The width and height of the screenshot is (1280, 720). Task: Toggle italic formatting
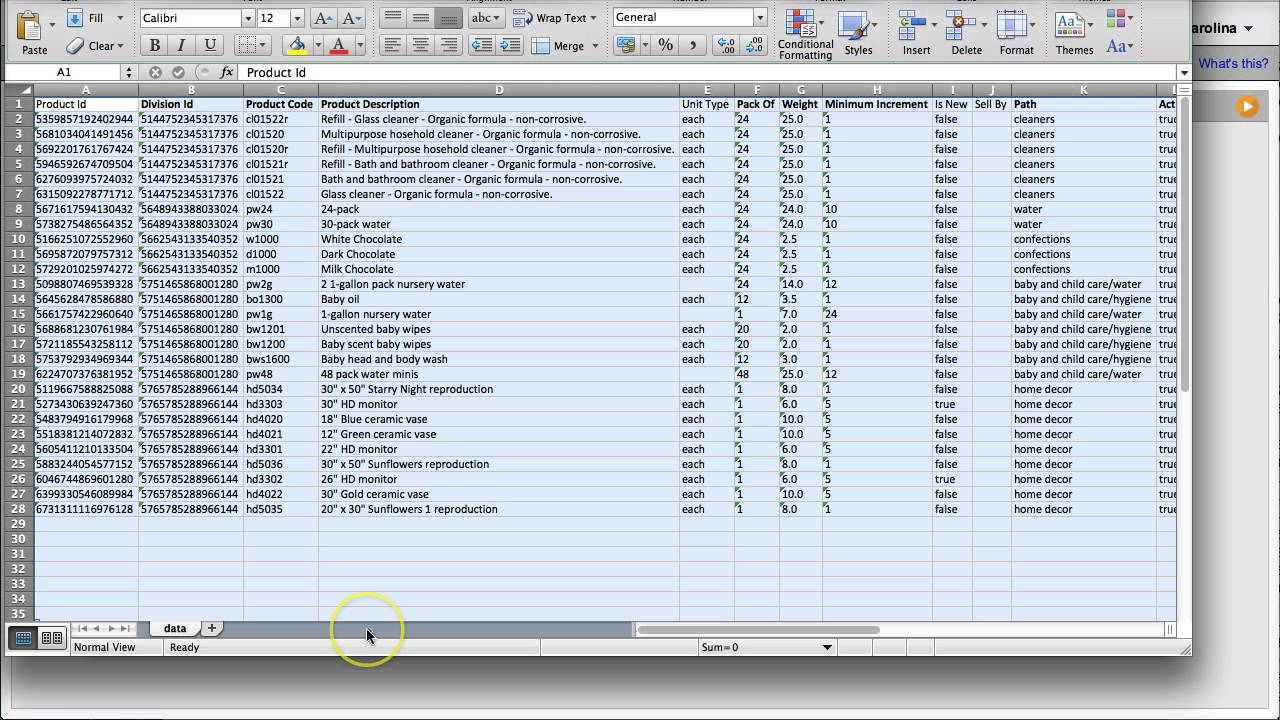(x=181, y=46)
